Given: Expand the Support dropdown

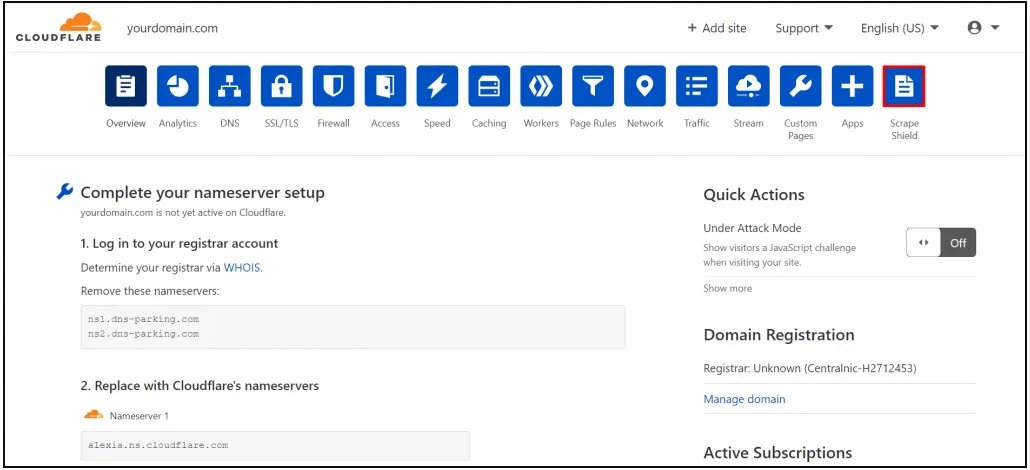Looking at the screenshot, I should (804, 28).
